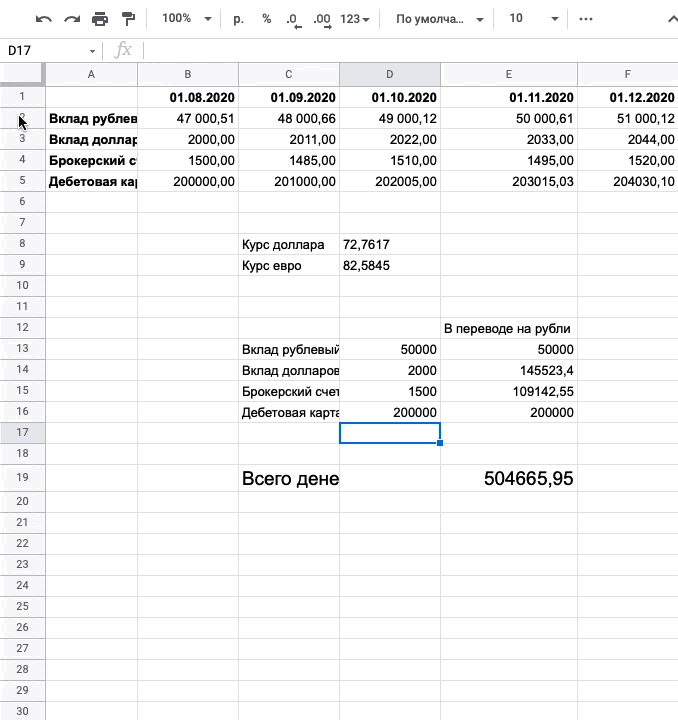Select row 17 header
Image resolution: width=678 pixels, height=720 pixels.
coord(22,433)
